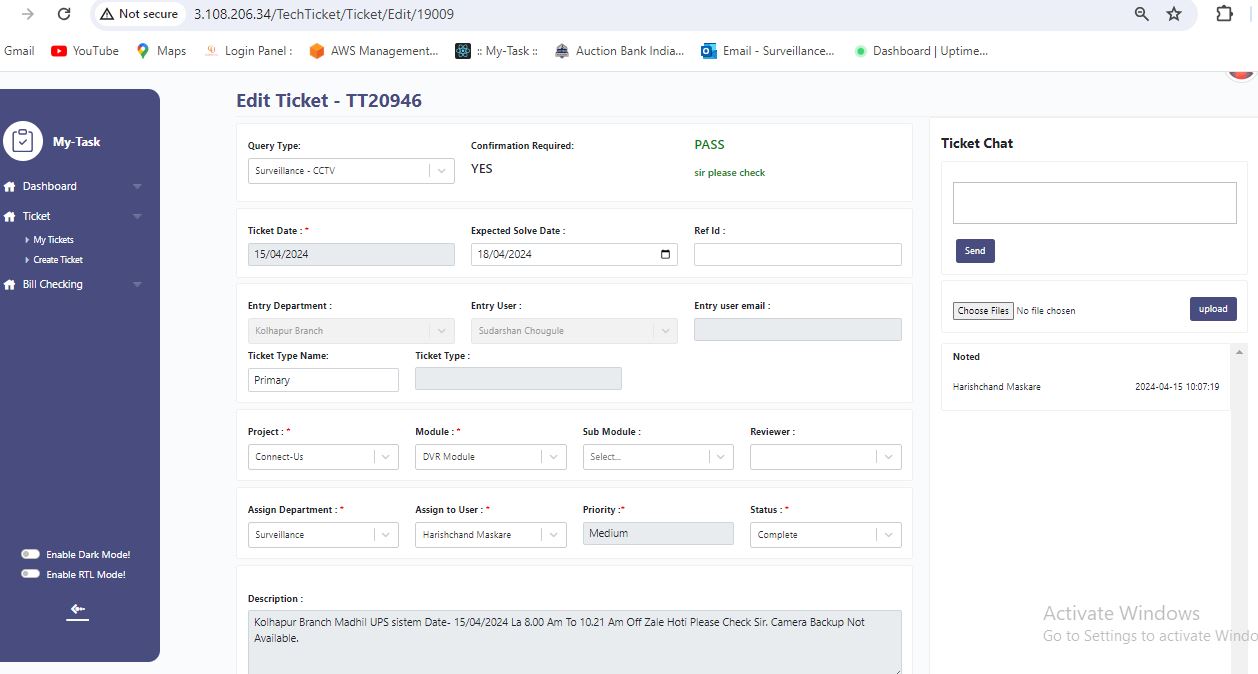Click the Priority Medium field
This screenshot has height=674, width=1258.
(x=658, y=534)
